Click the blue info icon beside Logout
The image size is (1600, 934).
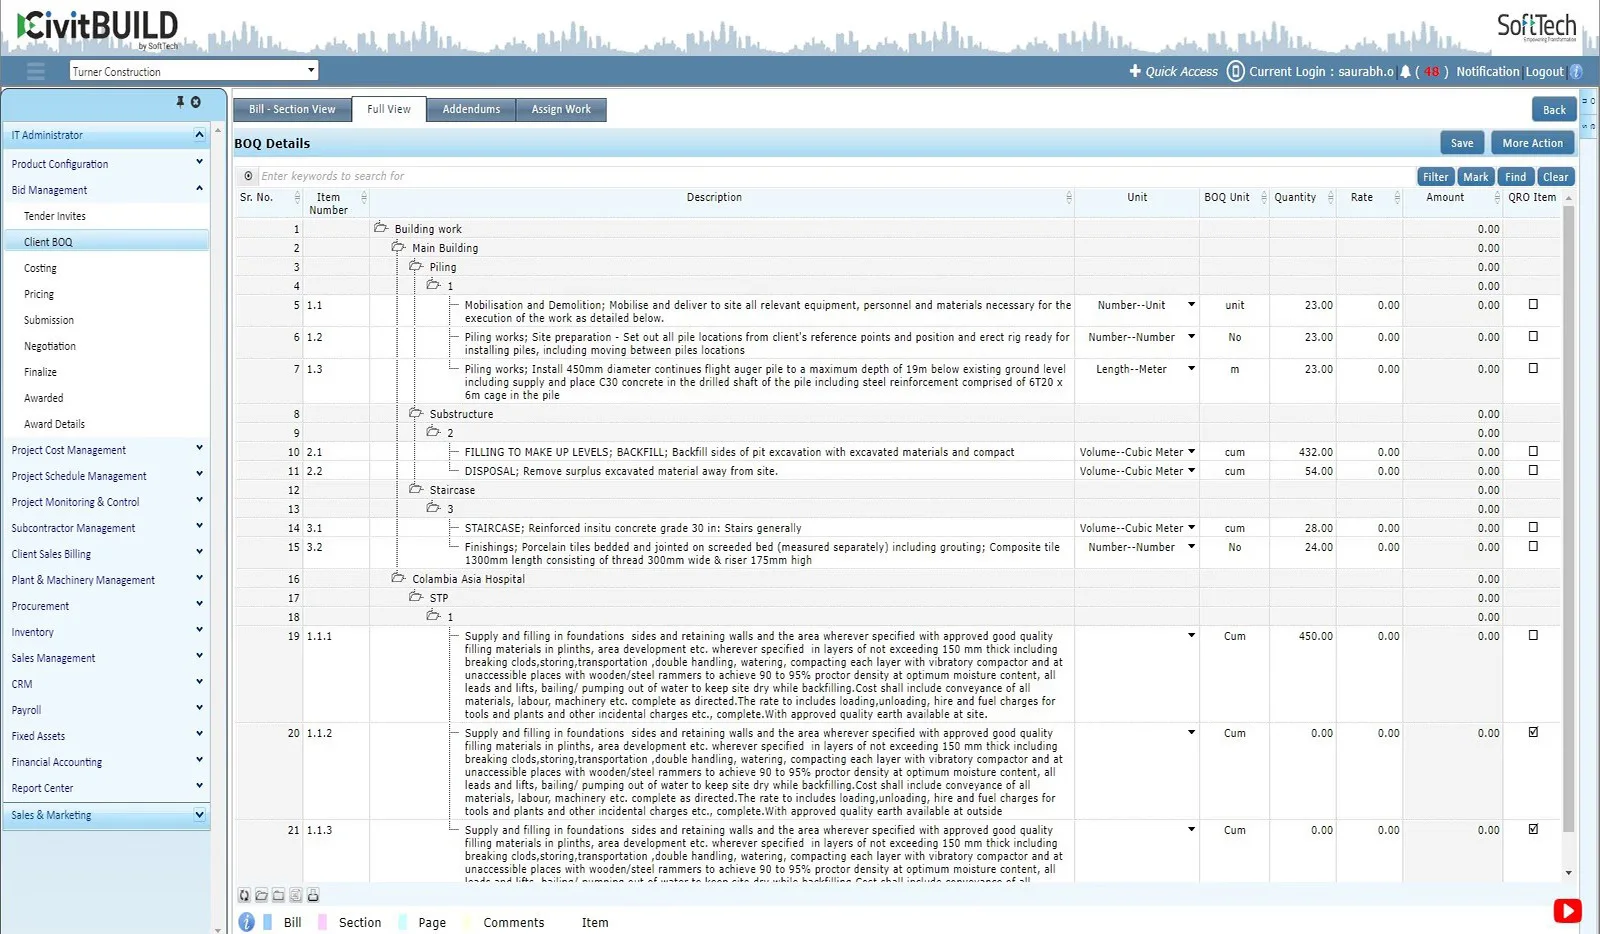pos(1576,72)
